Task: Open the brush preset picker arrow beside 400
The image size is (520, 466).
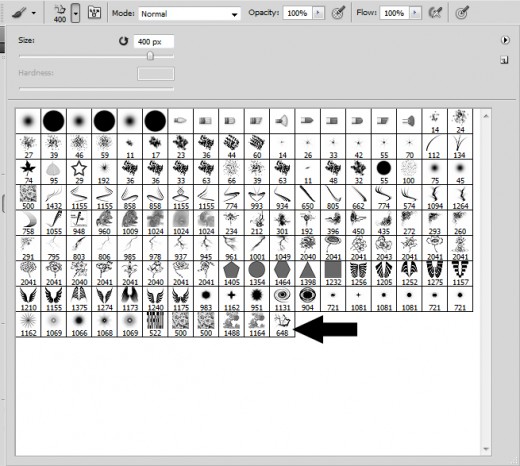Action: (76, 13)
